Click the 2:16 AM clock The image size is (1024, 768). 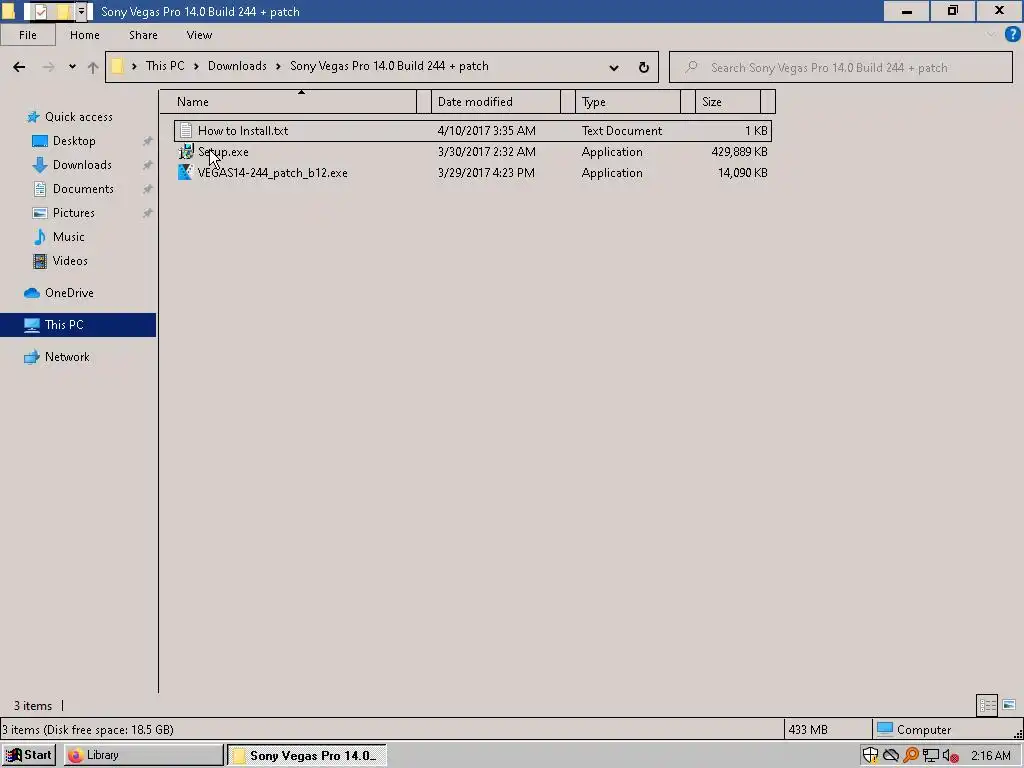click(x=990, y=756)
